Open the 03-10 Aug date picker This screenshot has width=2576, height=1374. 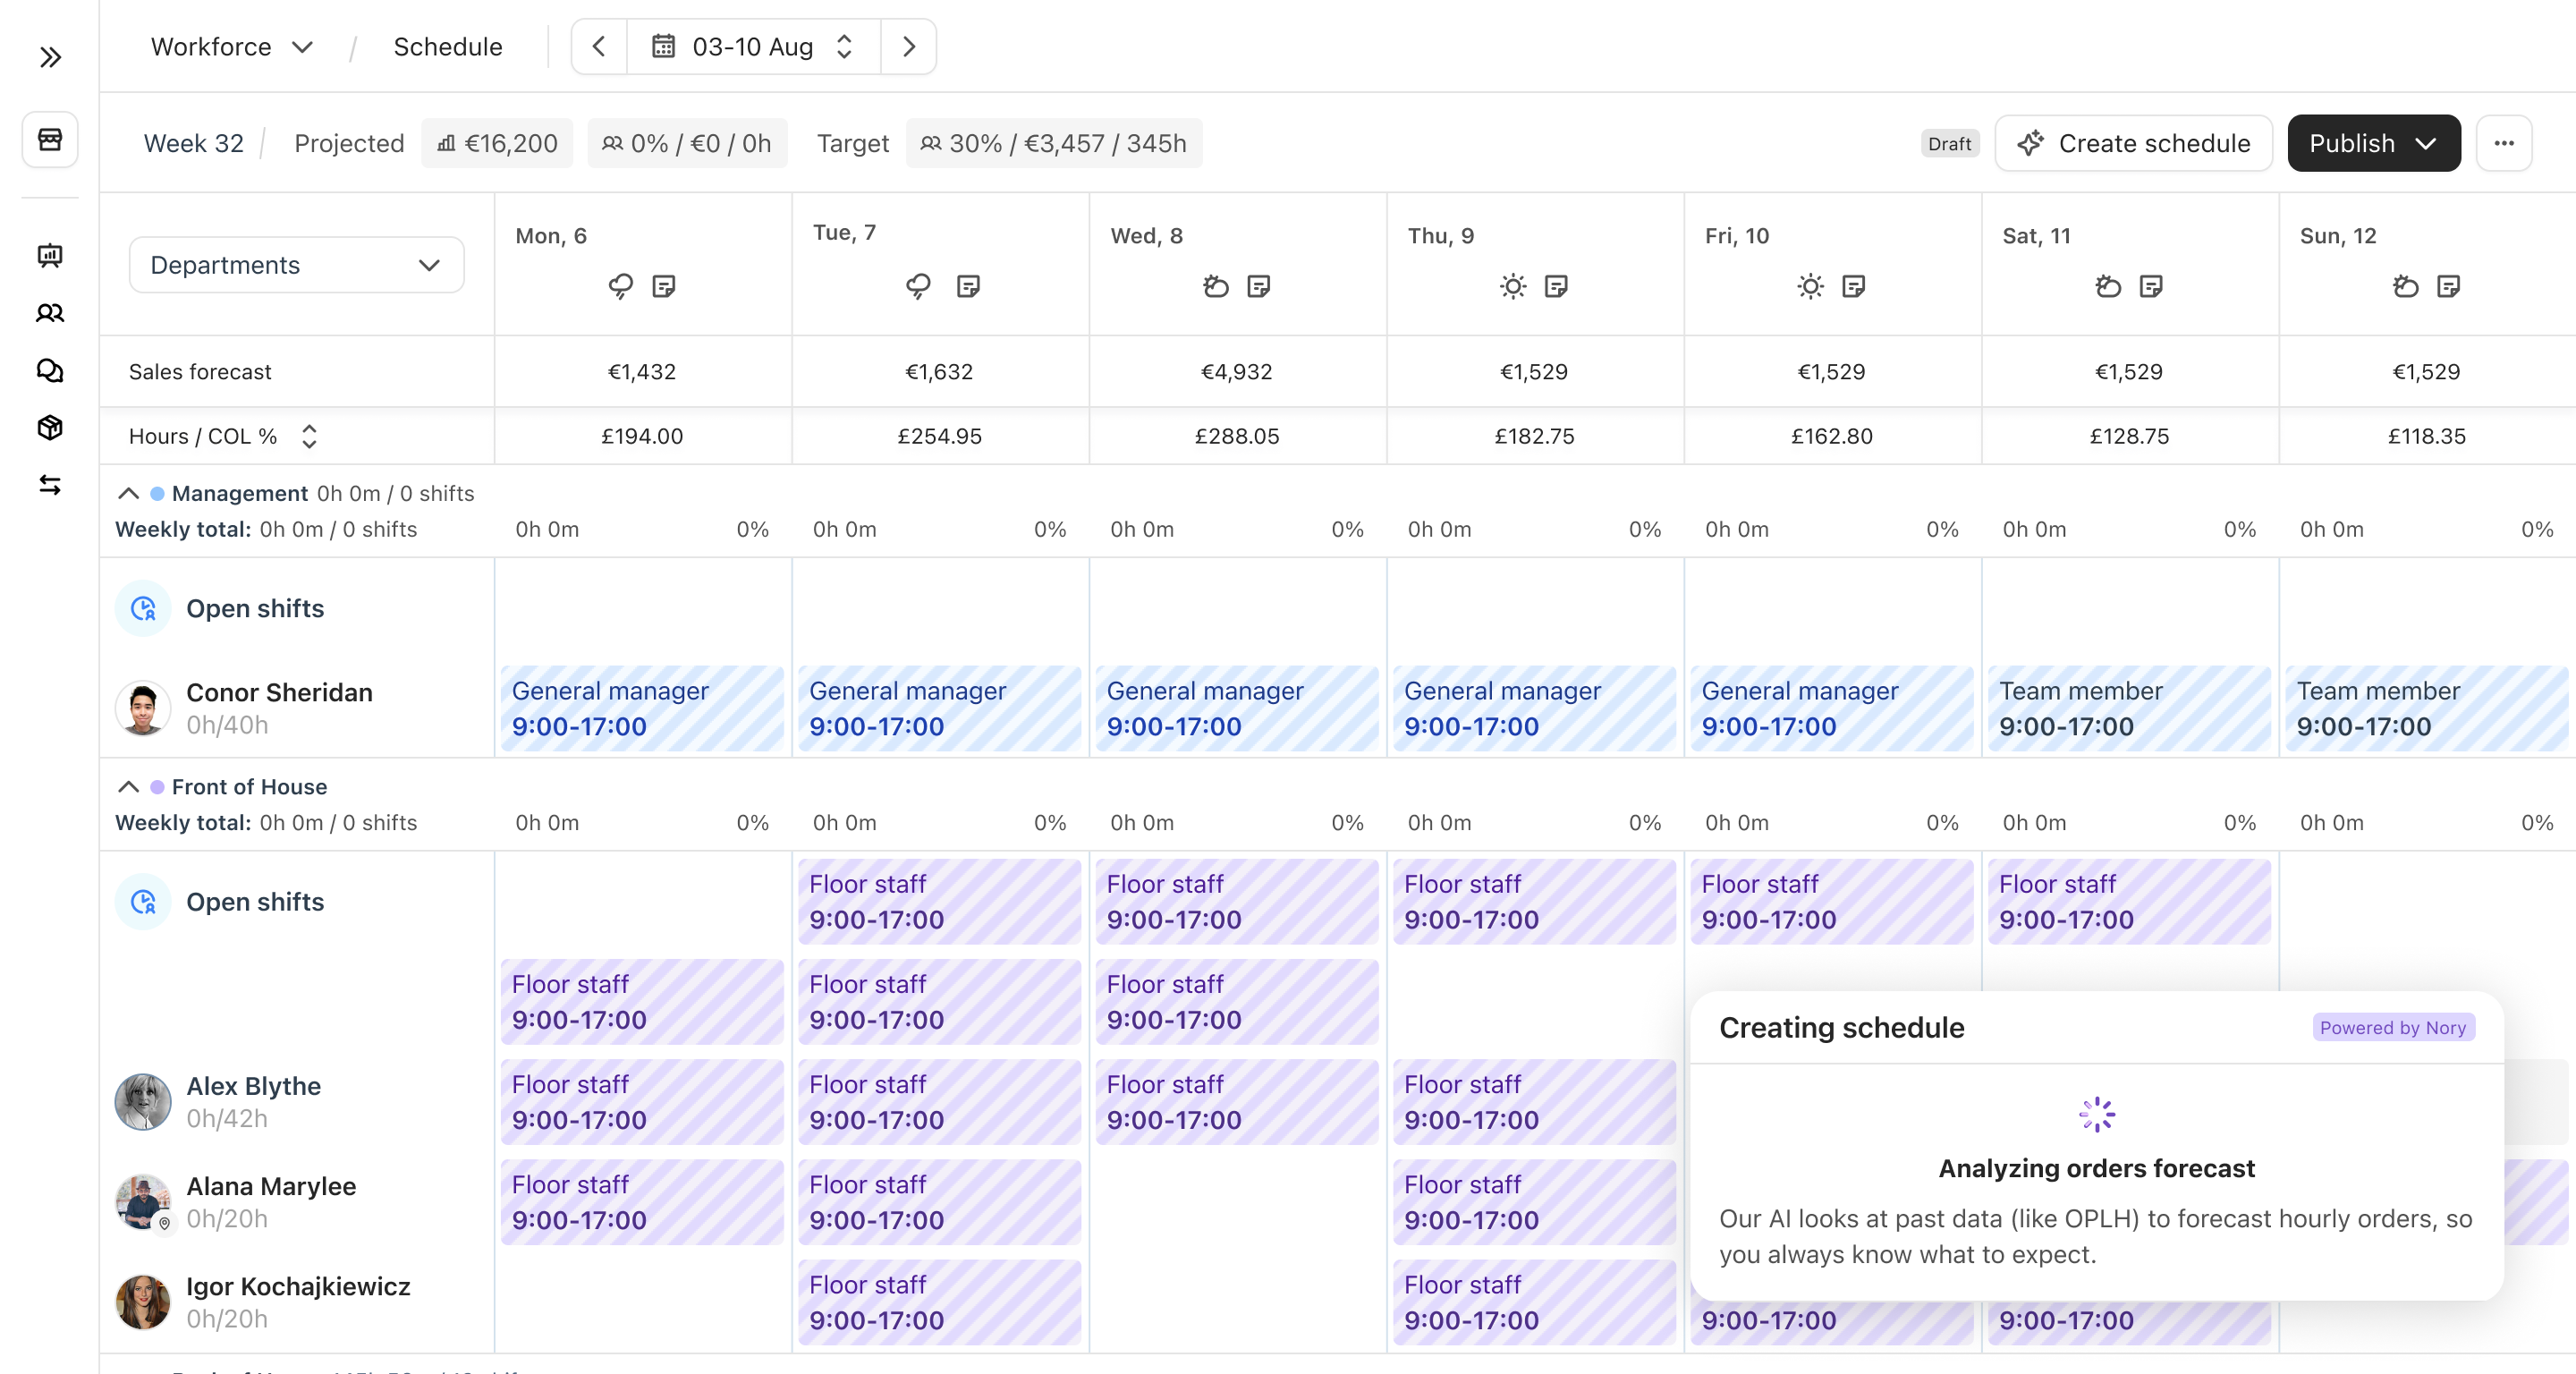753,47
